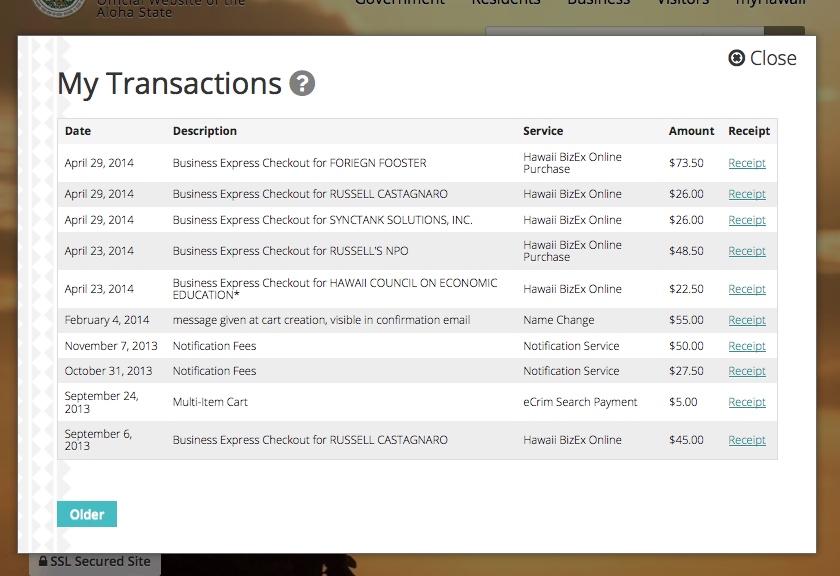Click Business Express Checkout for SYNCTANK SOLUTIONS text
Viewport: 840px width, 576px height.
pos(322,220)
